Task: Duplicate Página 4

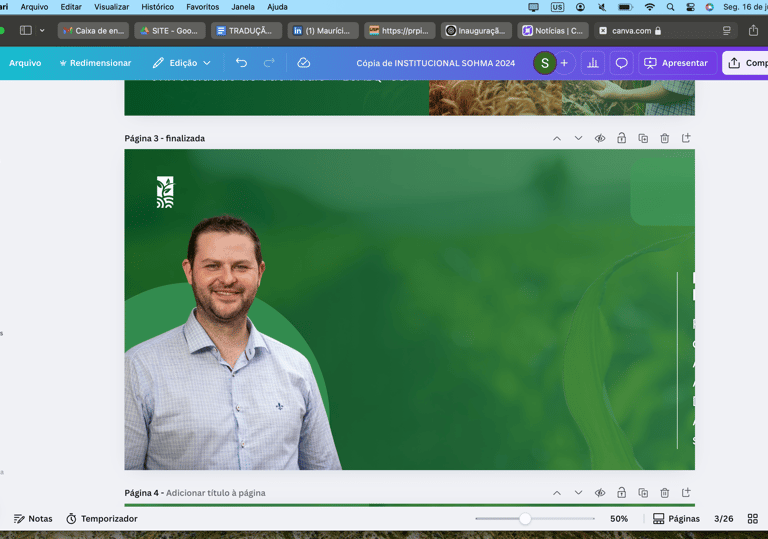Action: click(643, 492)
